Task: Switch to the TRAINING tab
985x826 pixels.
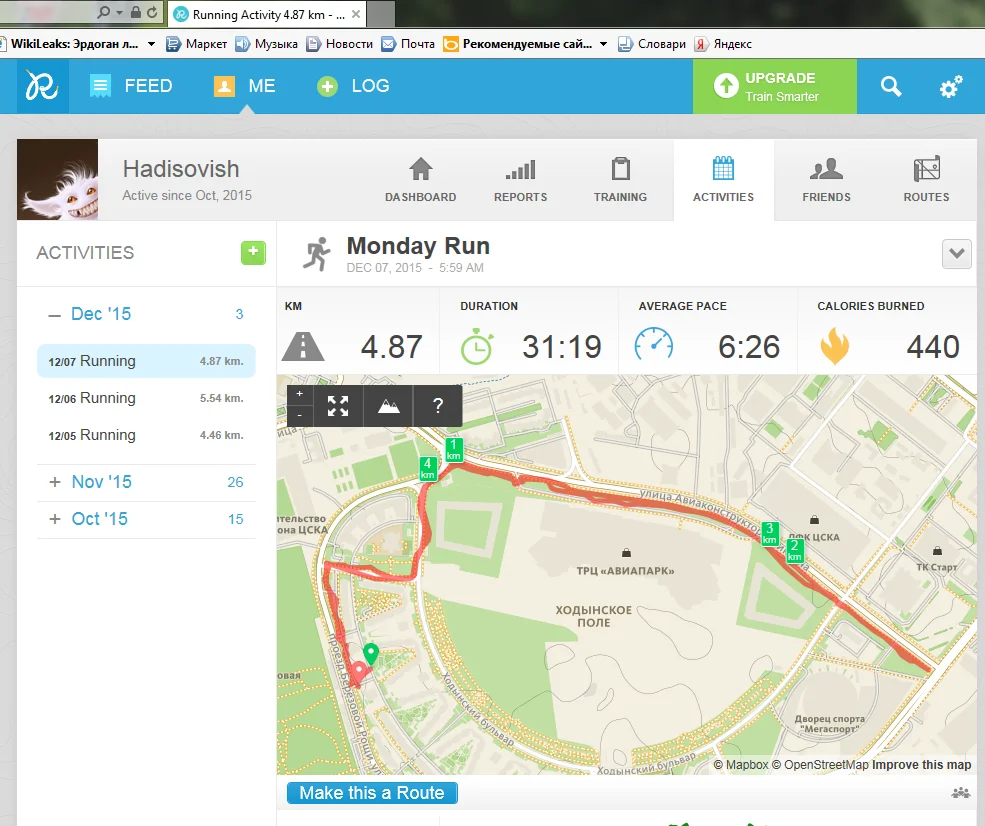Action: pyautogui.click(x=620, y=180)
